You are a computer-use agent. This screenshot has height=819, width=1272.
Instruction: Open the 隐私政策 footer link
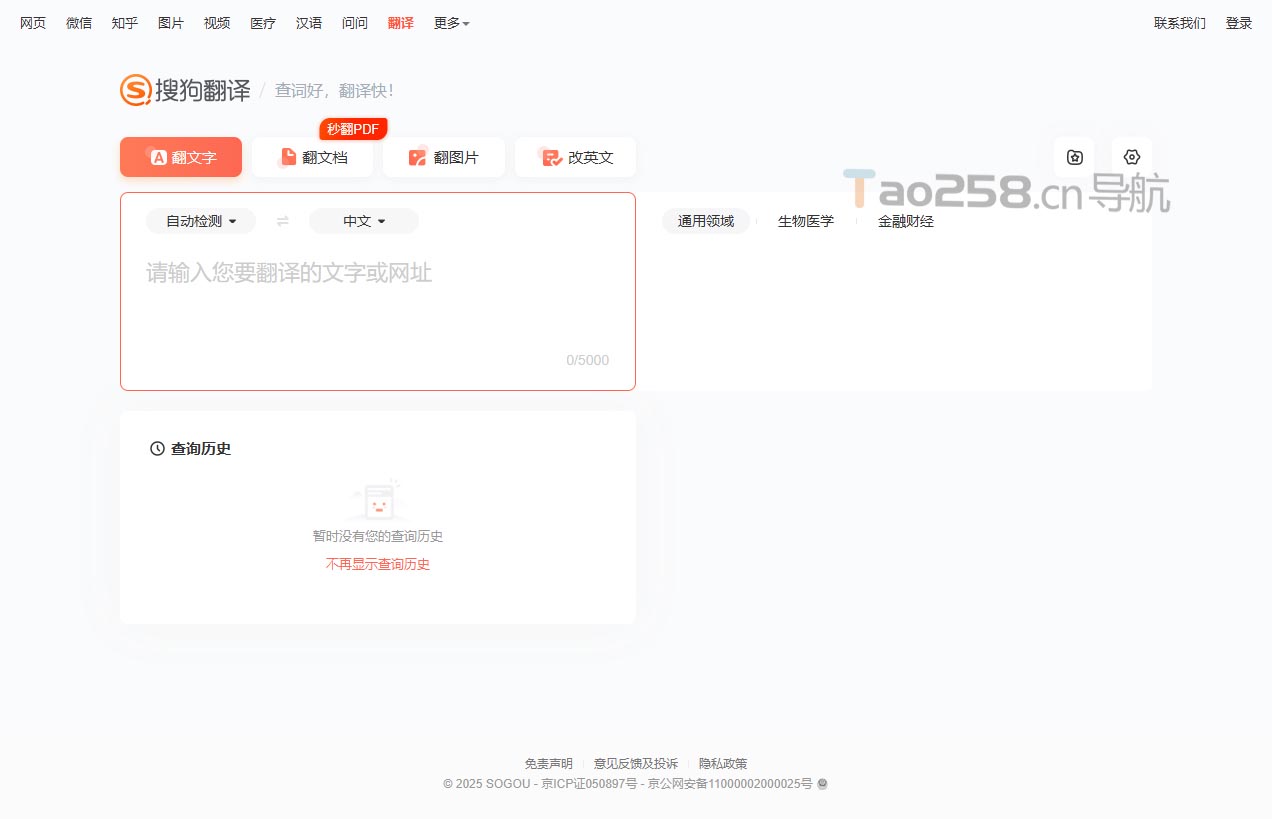click(x=723, y=764)
